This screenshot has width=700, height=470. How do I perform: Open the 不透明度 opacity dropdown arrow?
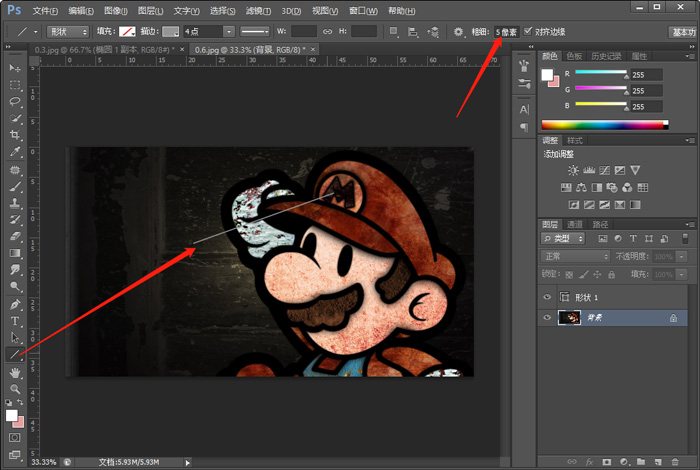682,257
